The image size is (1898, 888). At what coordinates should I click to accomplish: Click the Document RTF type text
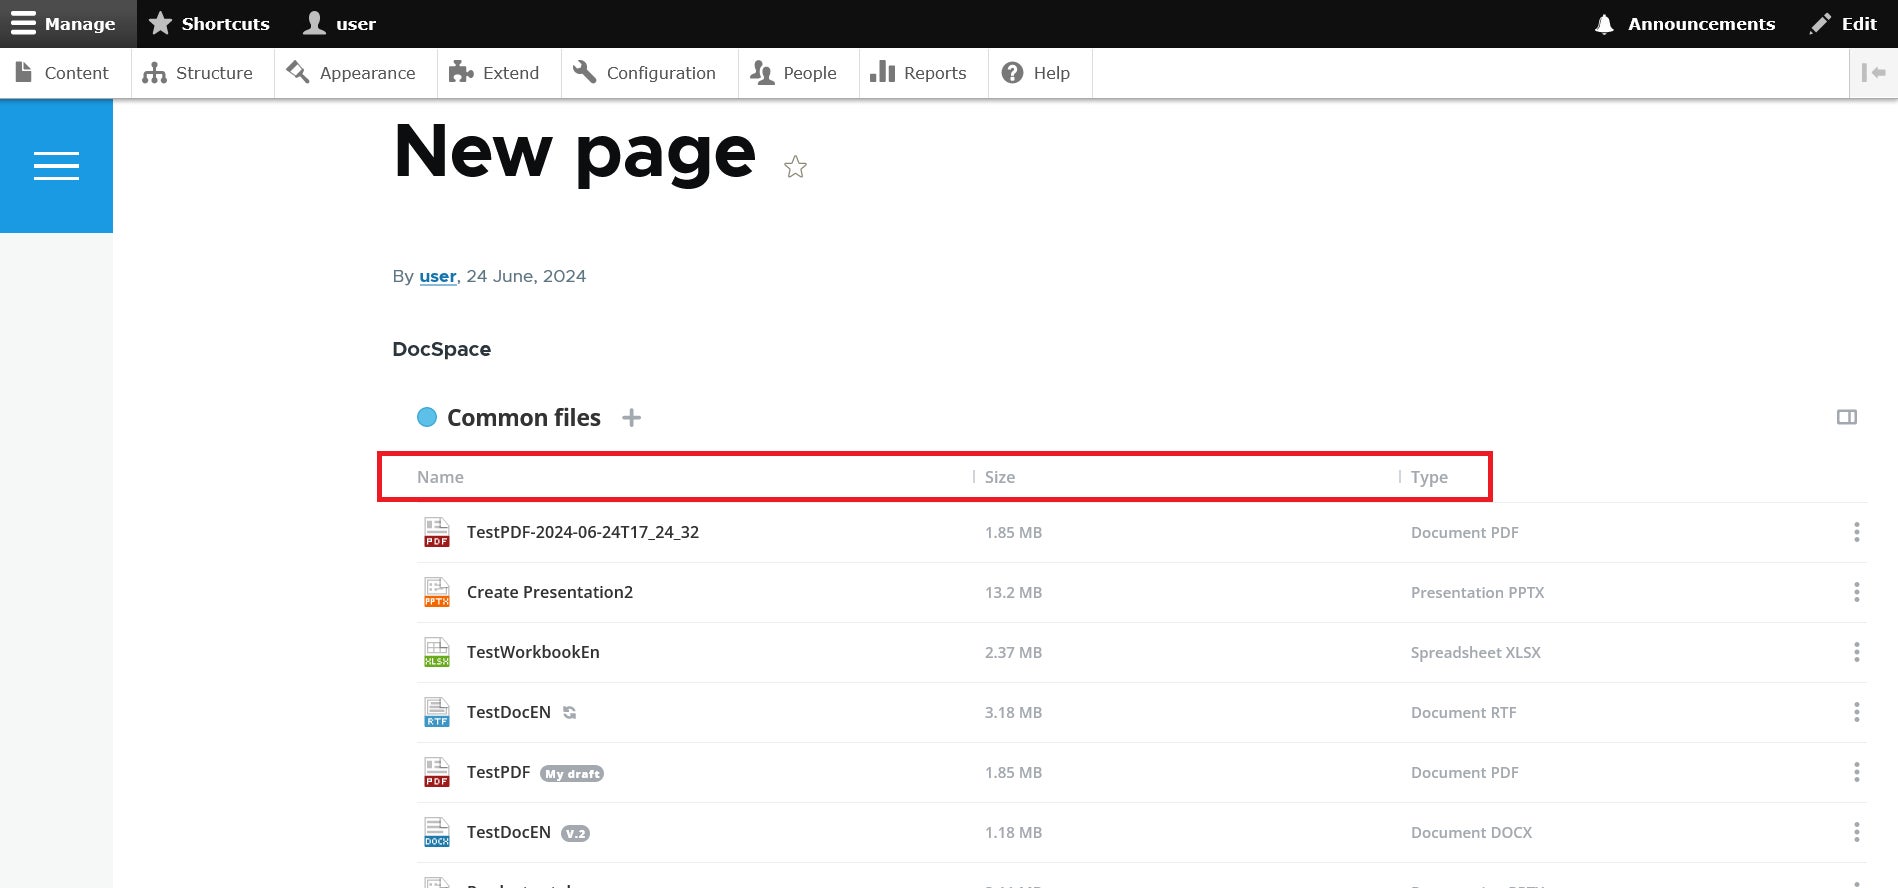tap(1463, 712)
